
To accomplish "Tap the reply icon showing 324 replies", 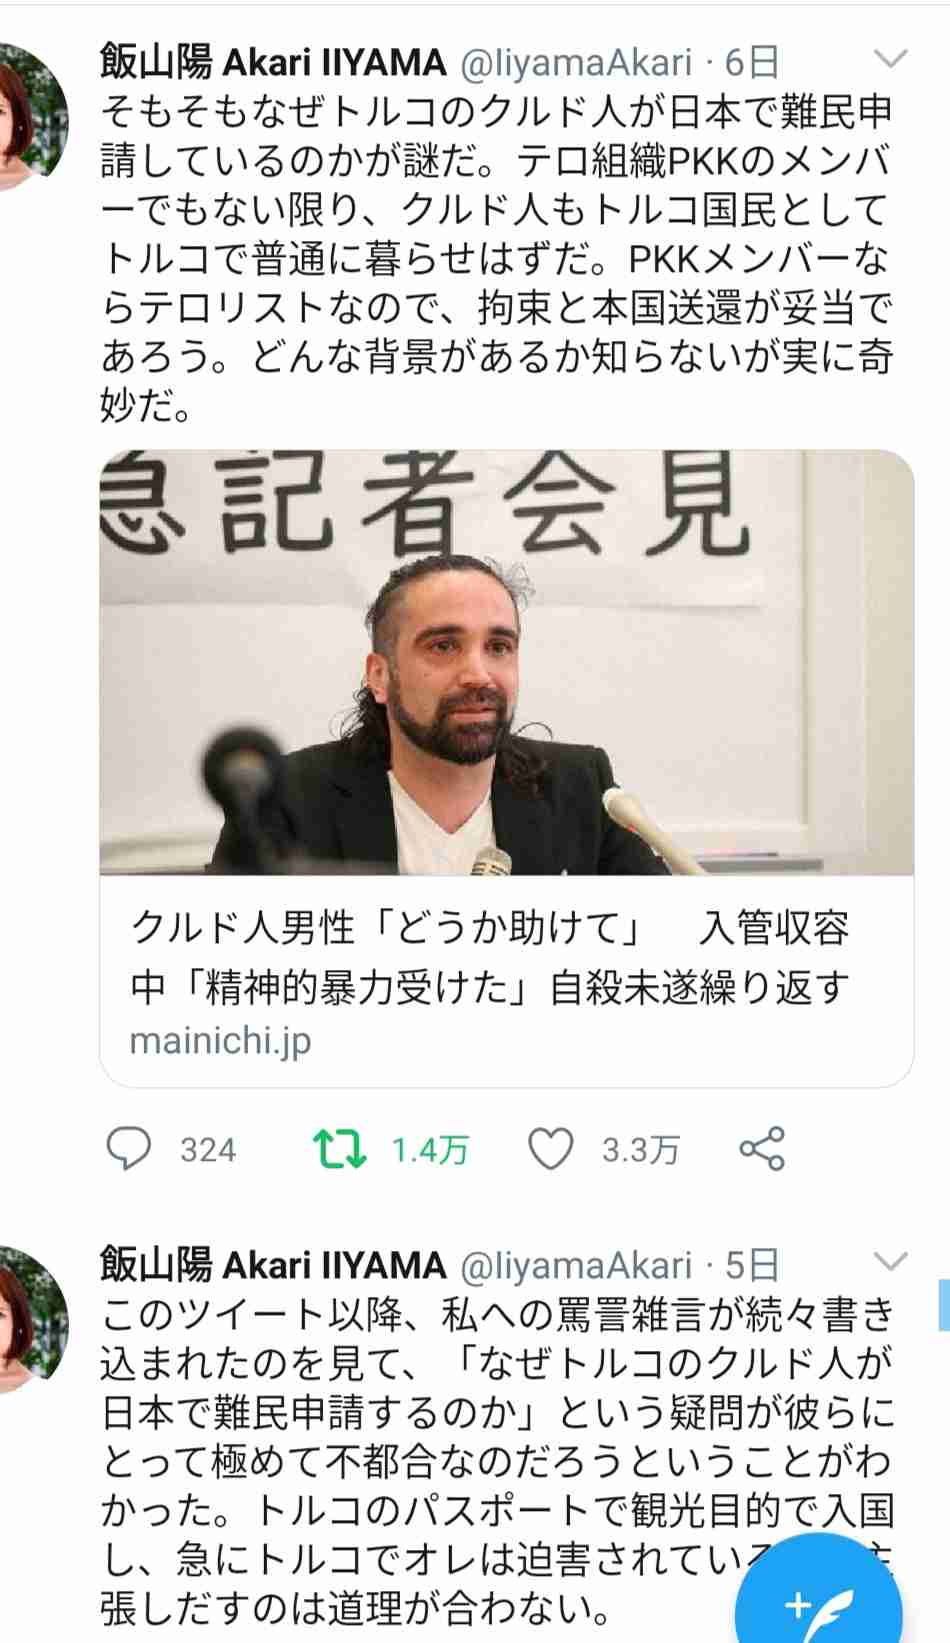I will point(129,1149).
